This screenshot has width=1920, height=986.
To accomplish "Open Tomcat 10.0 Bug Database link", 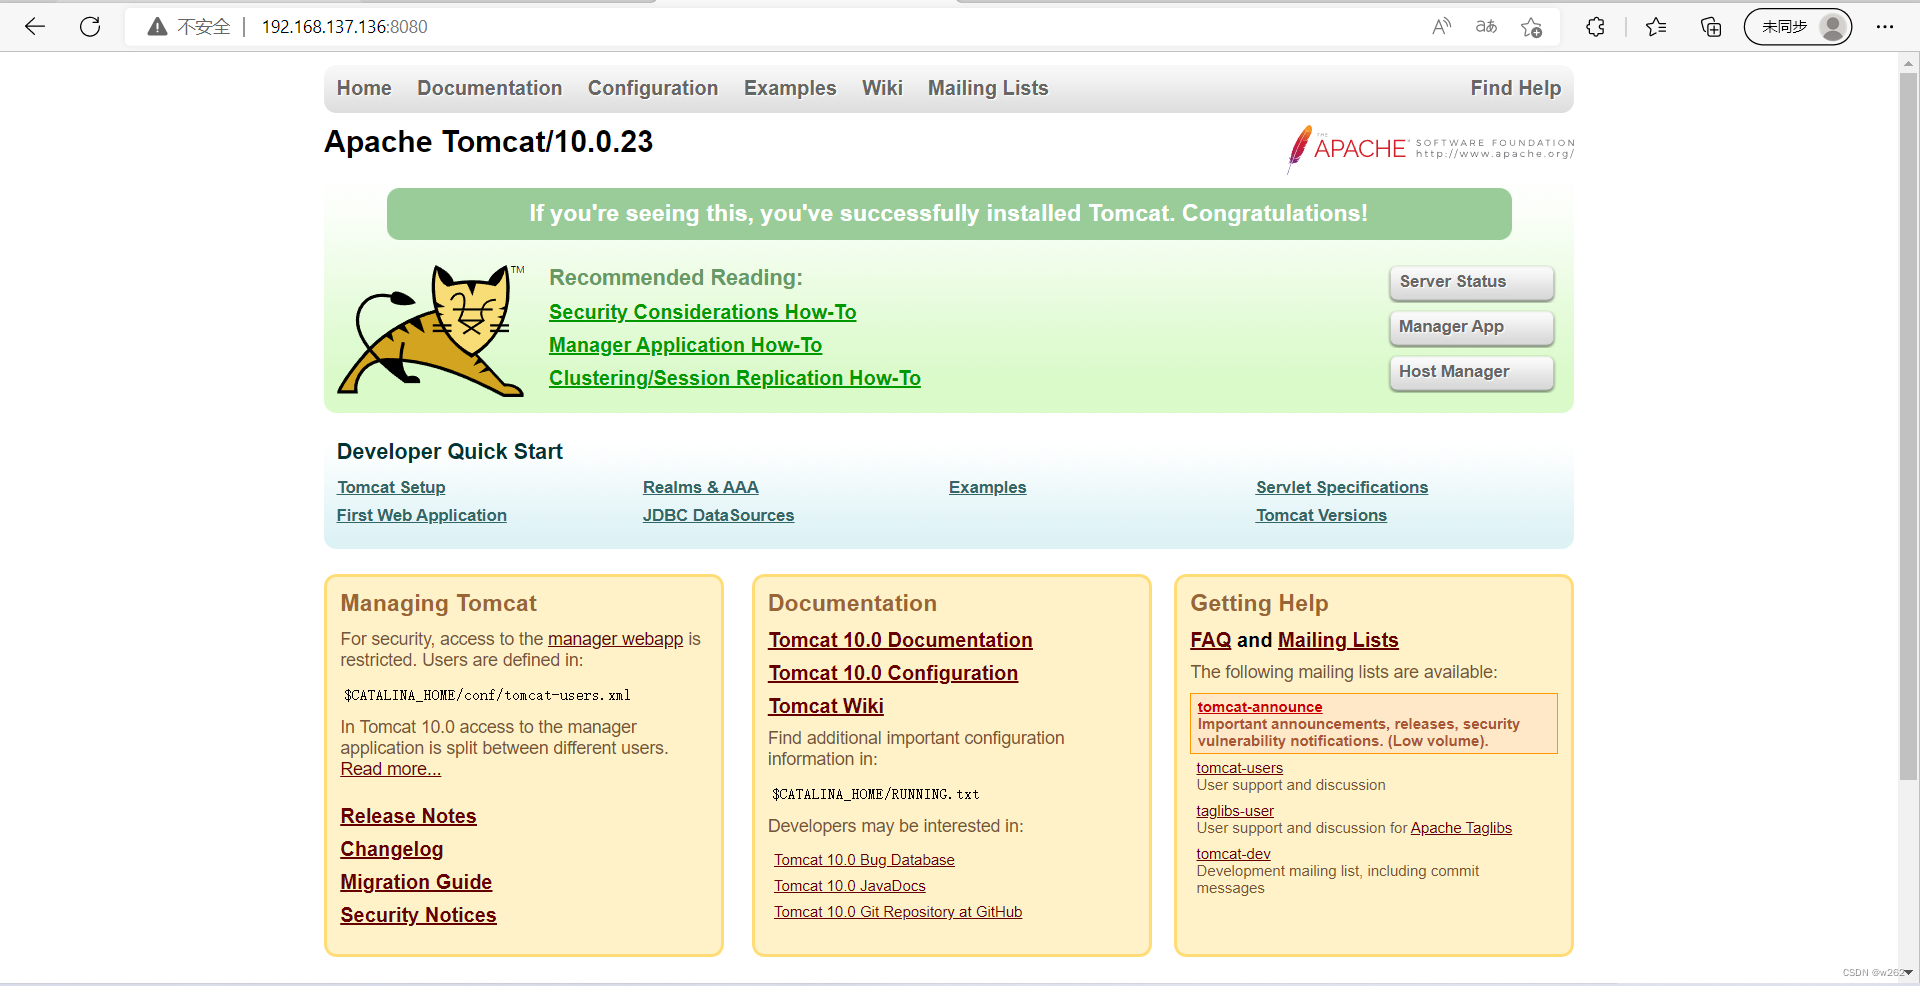I will pos(864,860).
